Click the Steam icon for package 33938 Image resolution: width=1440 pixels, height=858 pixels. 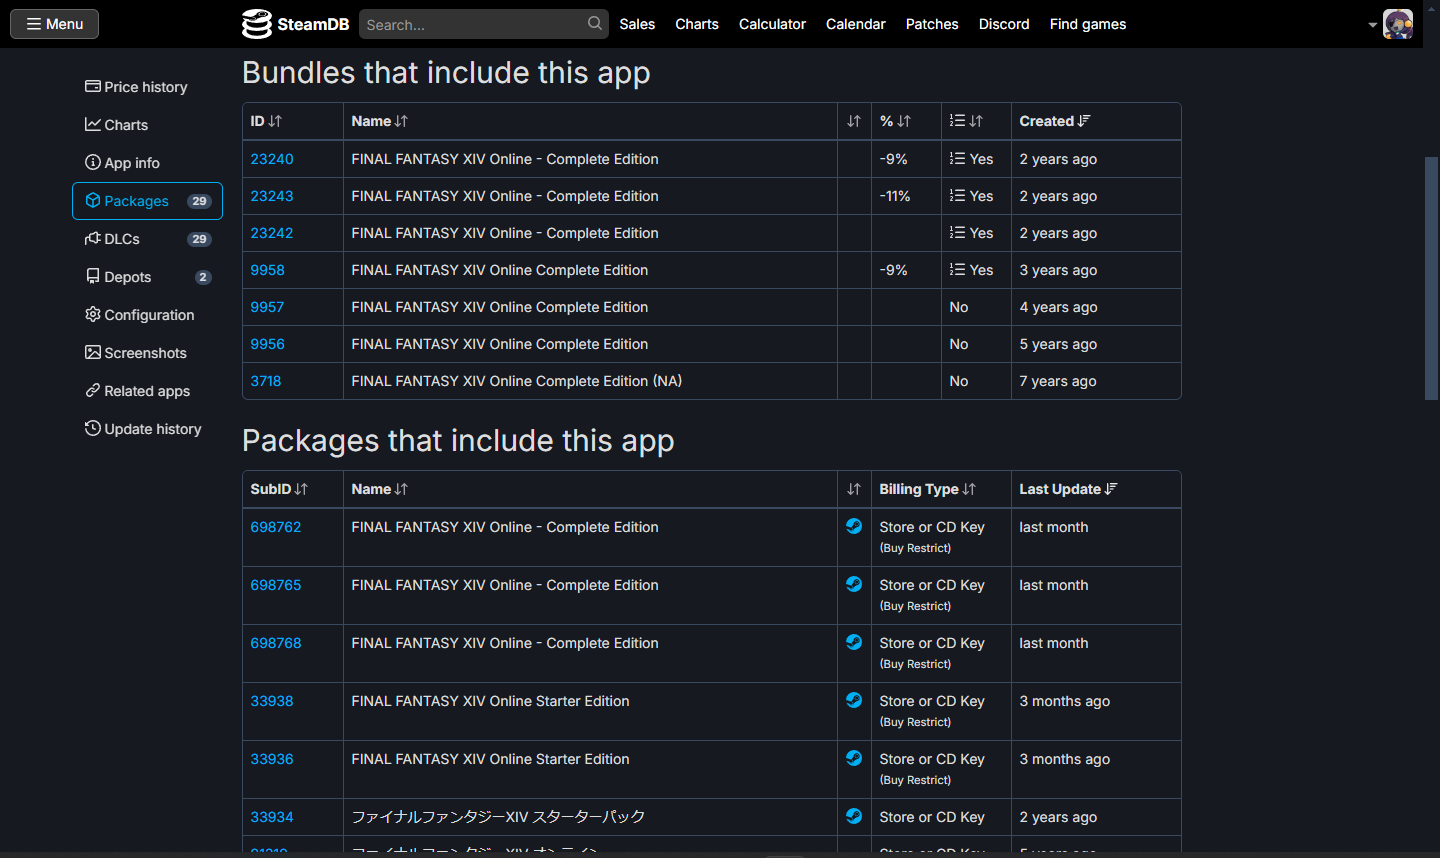(854, 700)
